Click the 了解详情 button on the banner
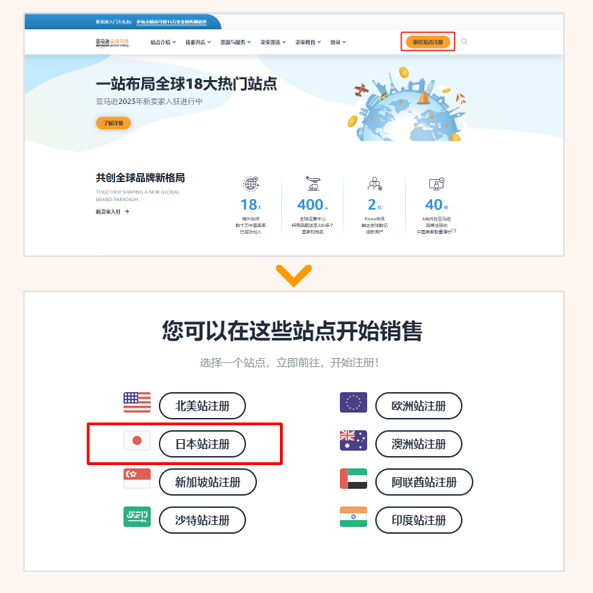This screenshot has width=593, height=593. point(113,123)
